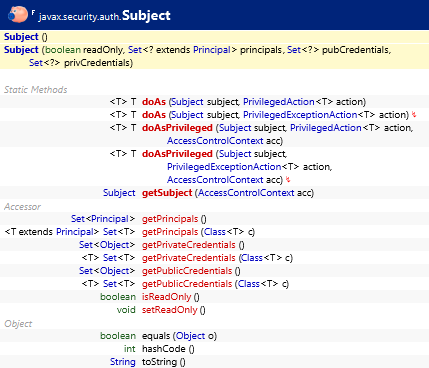Click exception marker after doAsPrivileged AccessControlContext acc
Viewport: 429px width, 368px height.
point(288,180)
